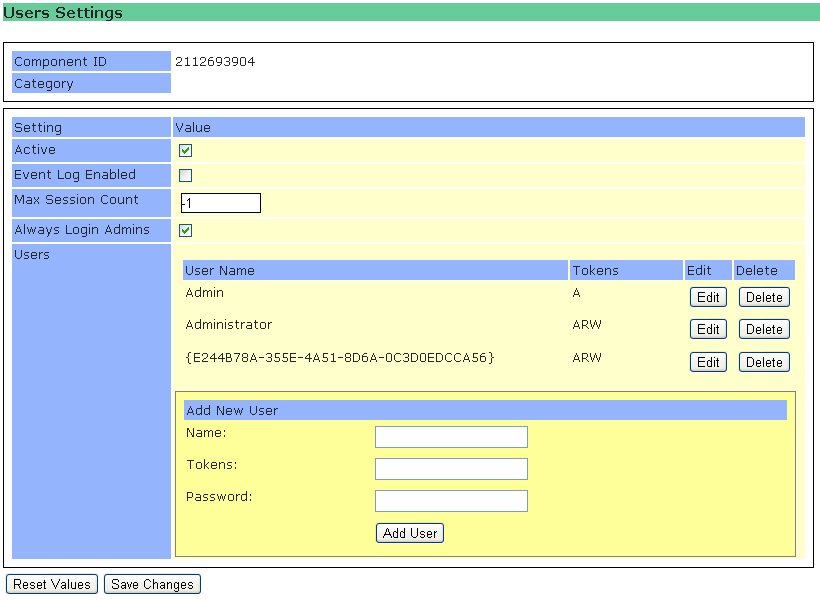This screenshot has height=600, width=820.
Task: Edit the Admin user
Action: point(708,297)
